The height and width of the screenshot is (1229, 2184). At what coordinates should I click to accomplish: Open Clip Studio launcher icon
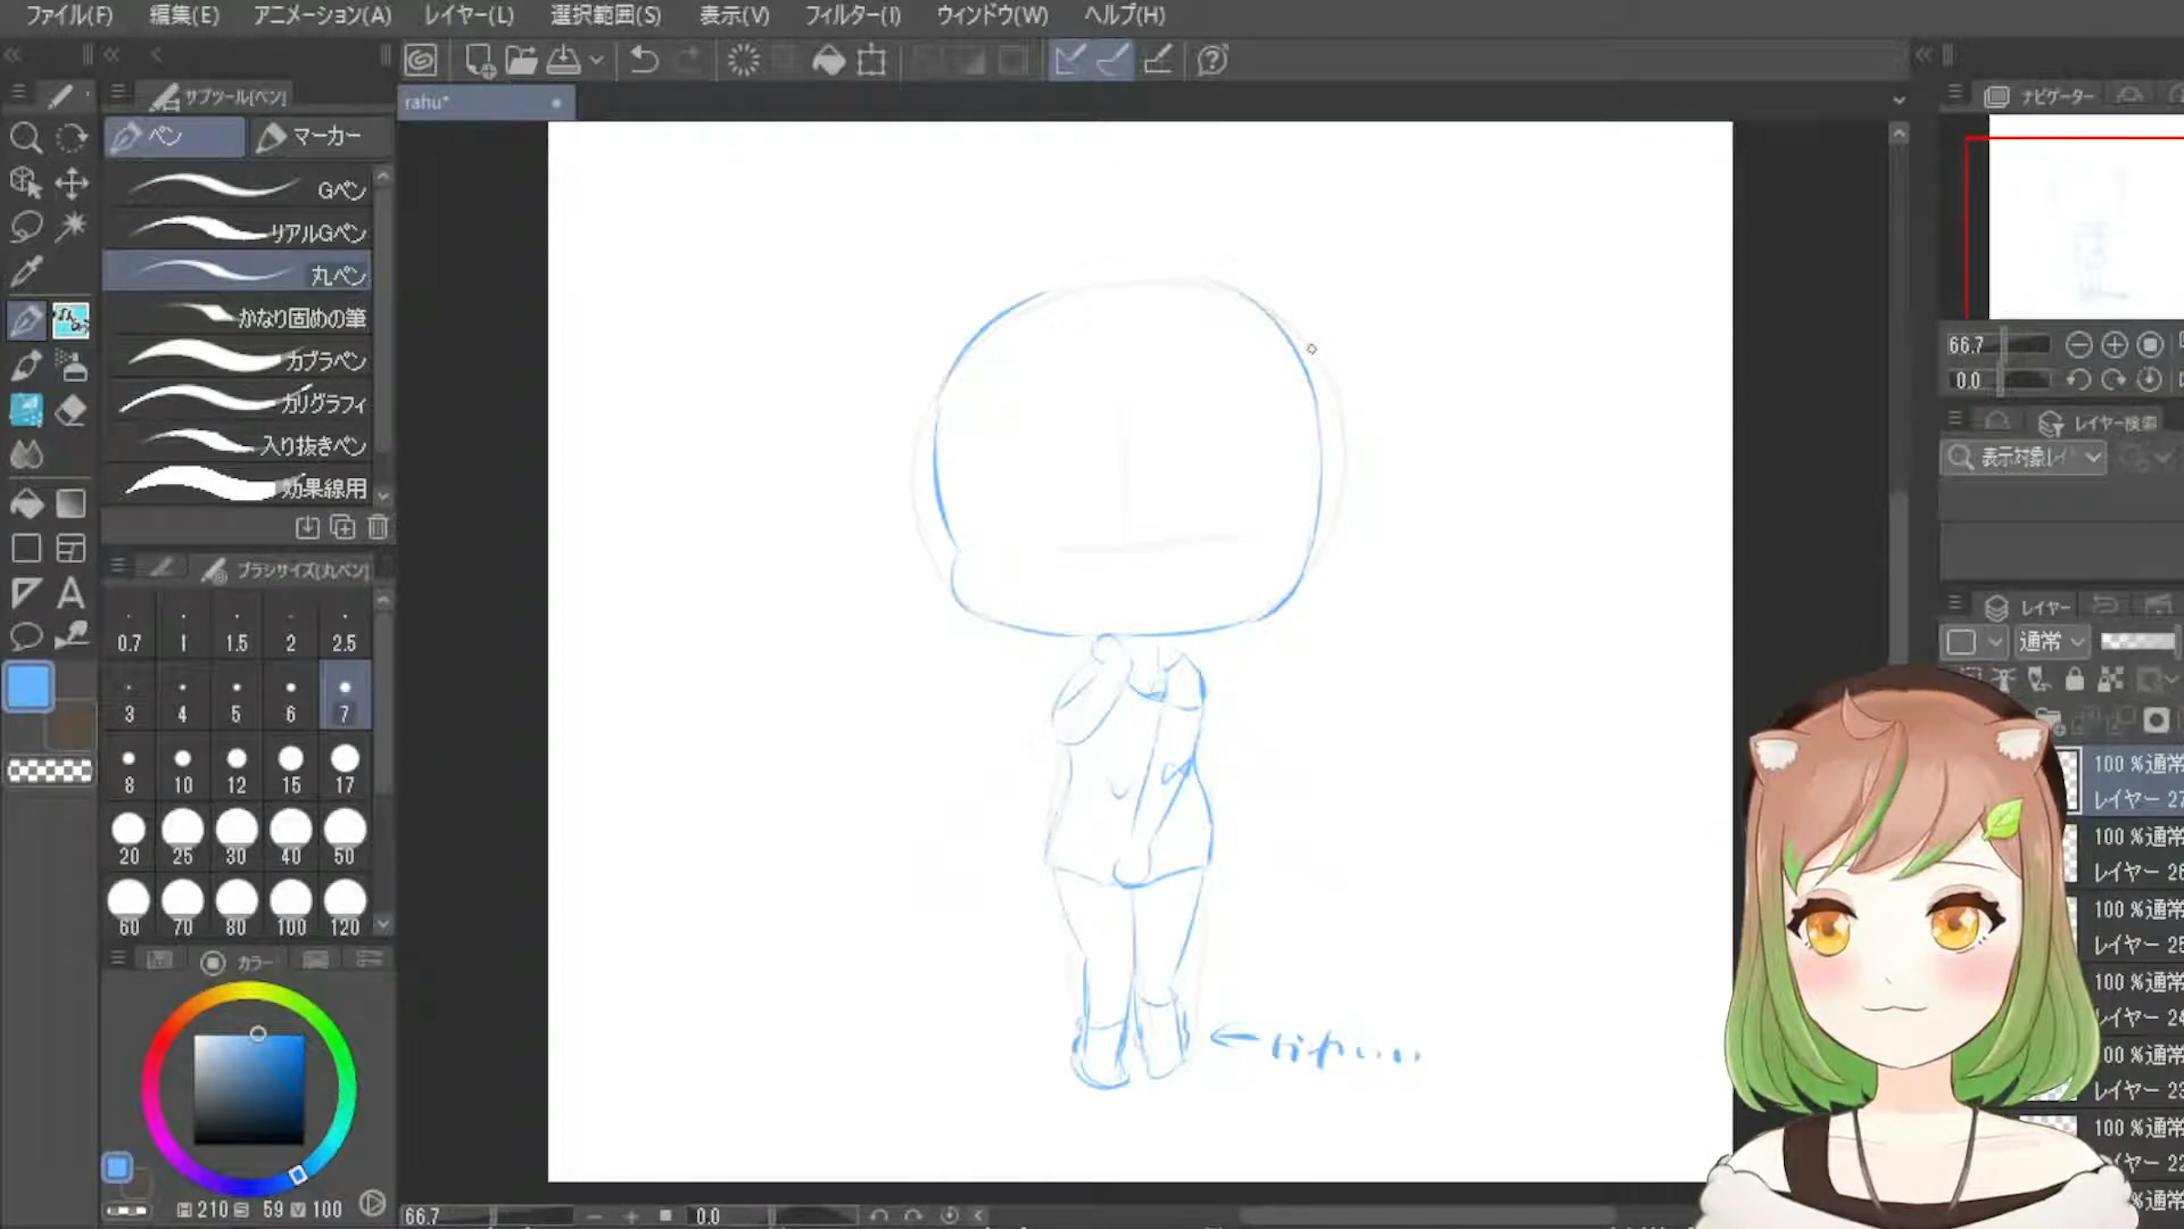point(421,60)
